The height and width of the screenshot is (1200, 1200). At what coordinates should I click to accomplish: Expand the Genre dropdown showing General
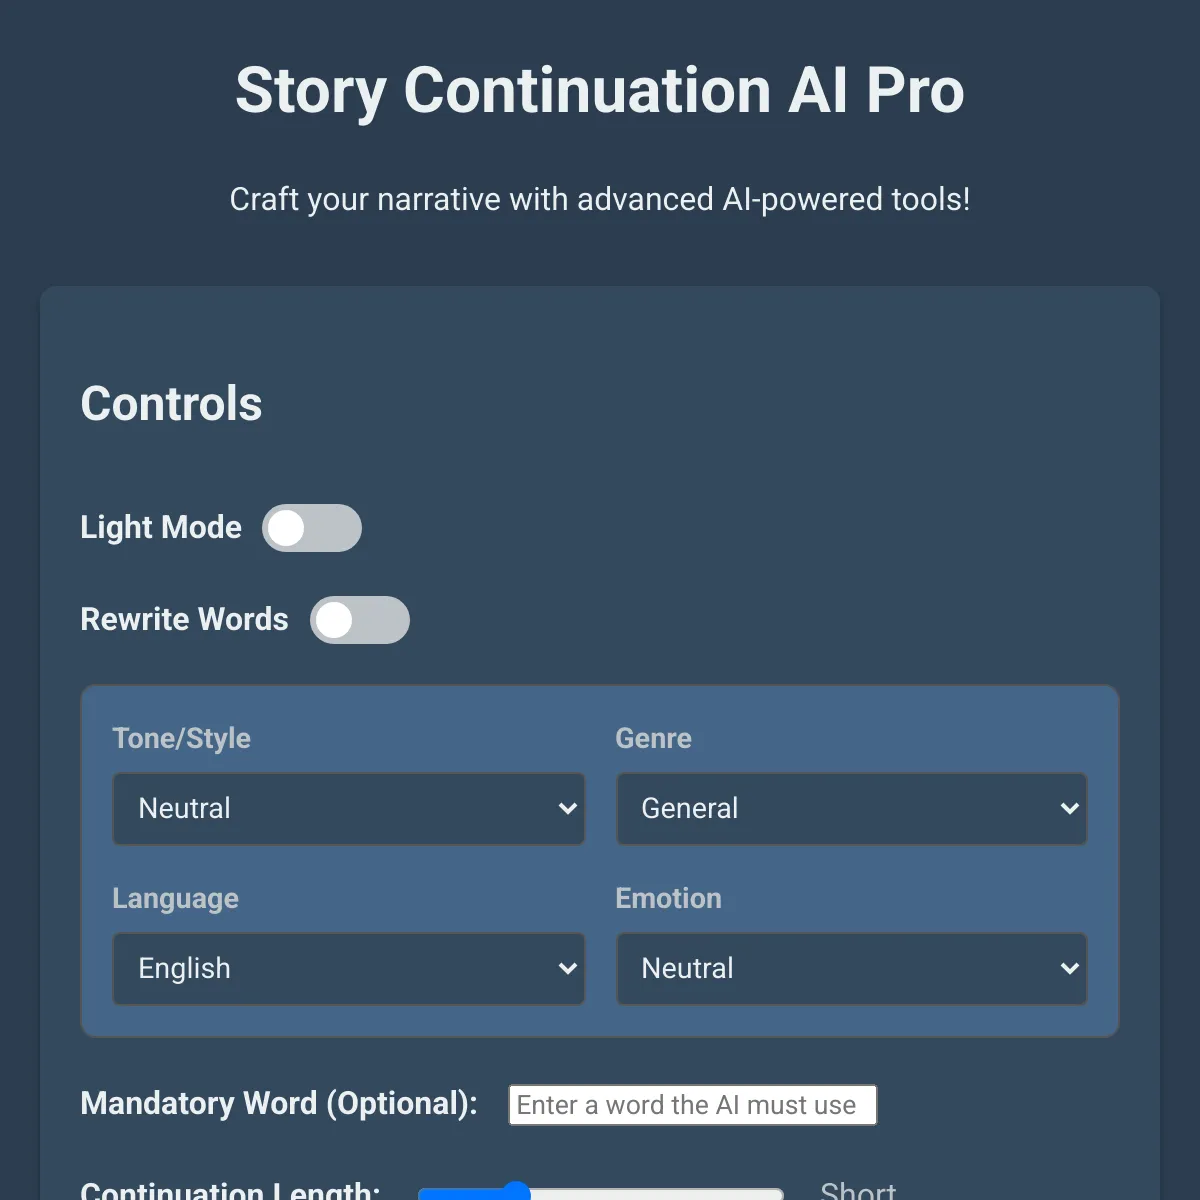tap(851, 809)
